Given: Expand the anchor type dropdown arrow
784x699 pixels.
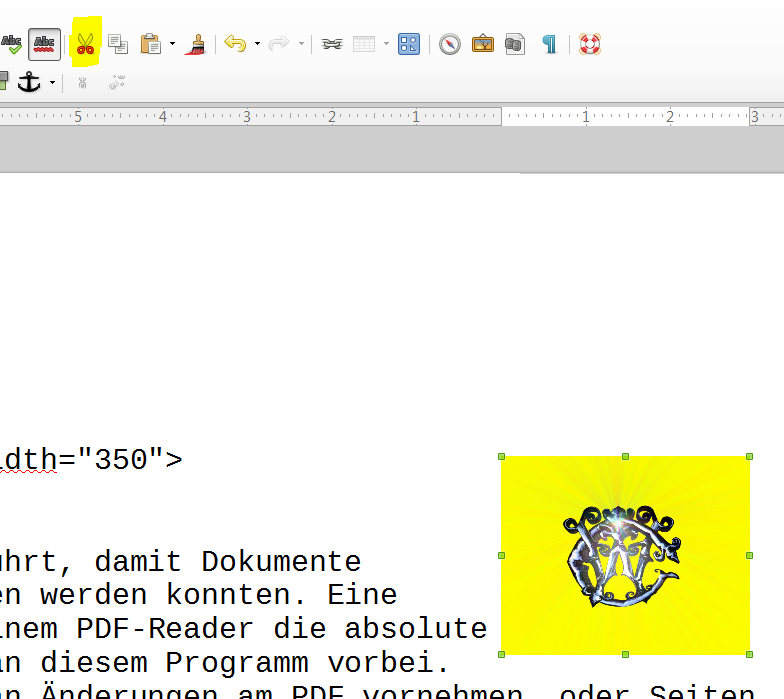Looking at the screenshot, I should tap(50, 83).
